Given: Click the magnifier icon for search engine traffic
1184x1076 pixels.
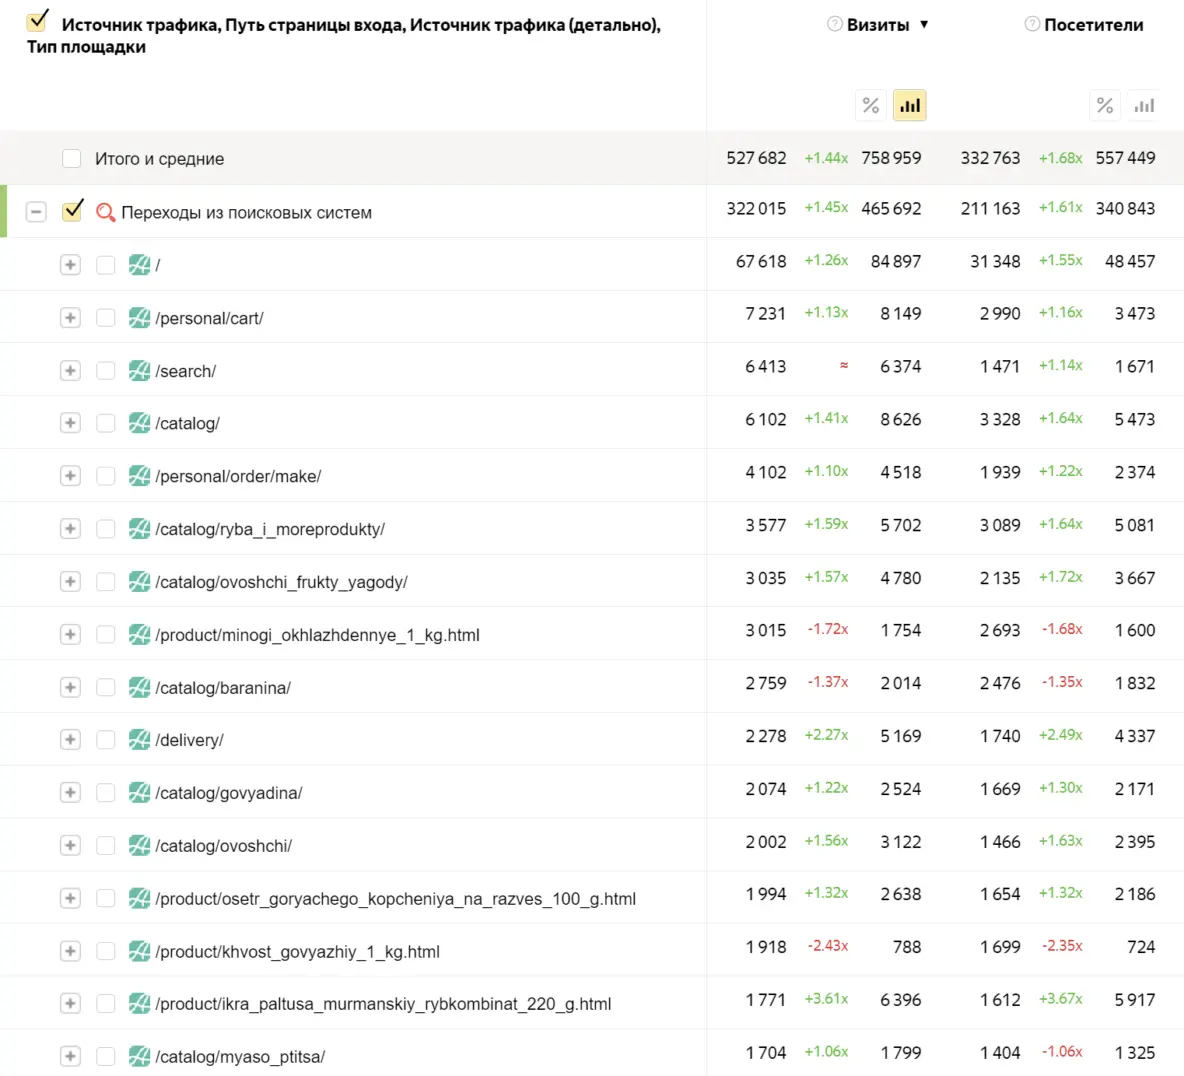Looking at the screenshot, I should tap(105, 212).
